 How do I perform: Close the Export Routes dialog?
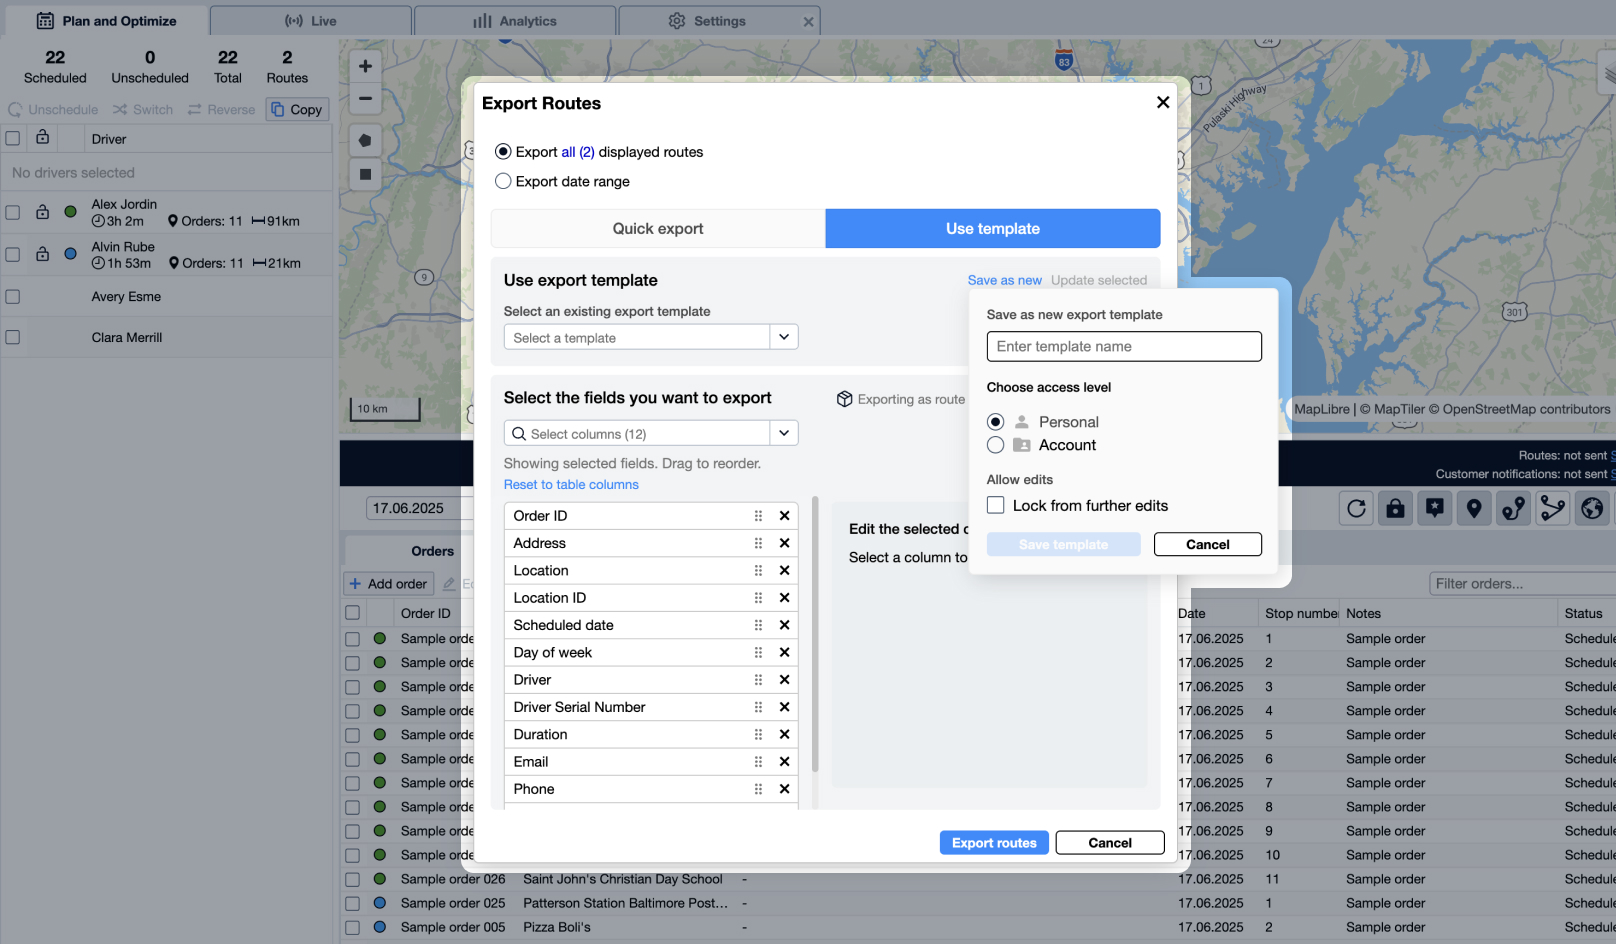tap(1162, 102)
